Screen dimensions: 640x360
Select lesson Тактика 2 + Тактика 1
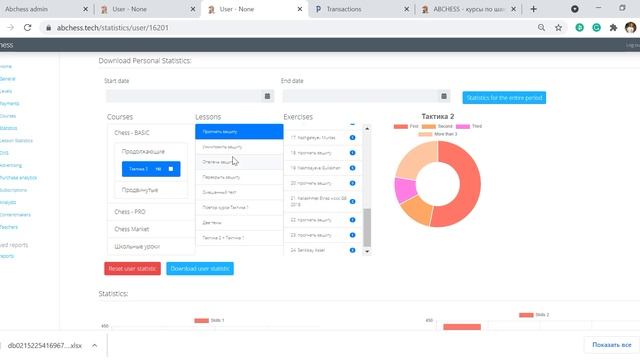pyautogui.click(x=239, y=238)
